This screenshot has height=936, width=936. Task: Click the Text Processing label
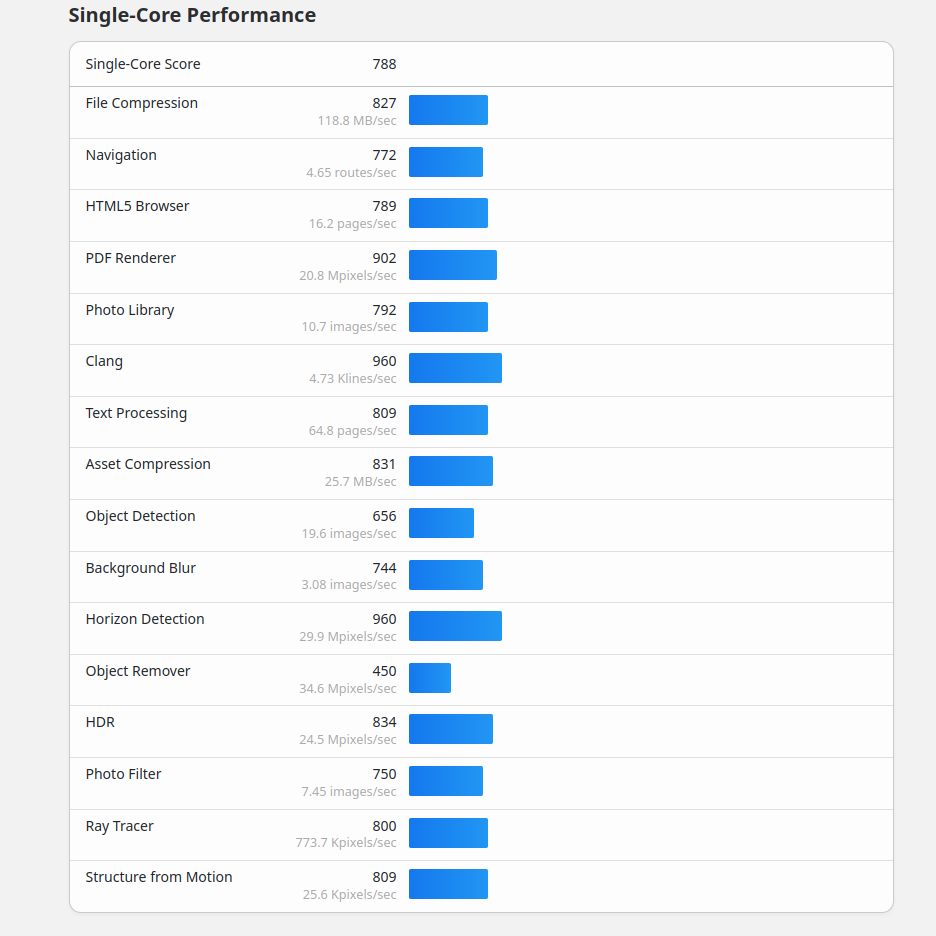(x=136, y=413)
